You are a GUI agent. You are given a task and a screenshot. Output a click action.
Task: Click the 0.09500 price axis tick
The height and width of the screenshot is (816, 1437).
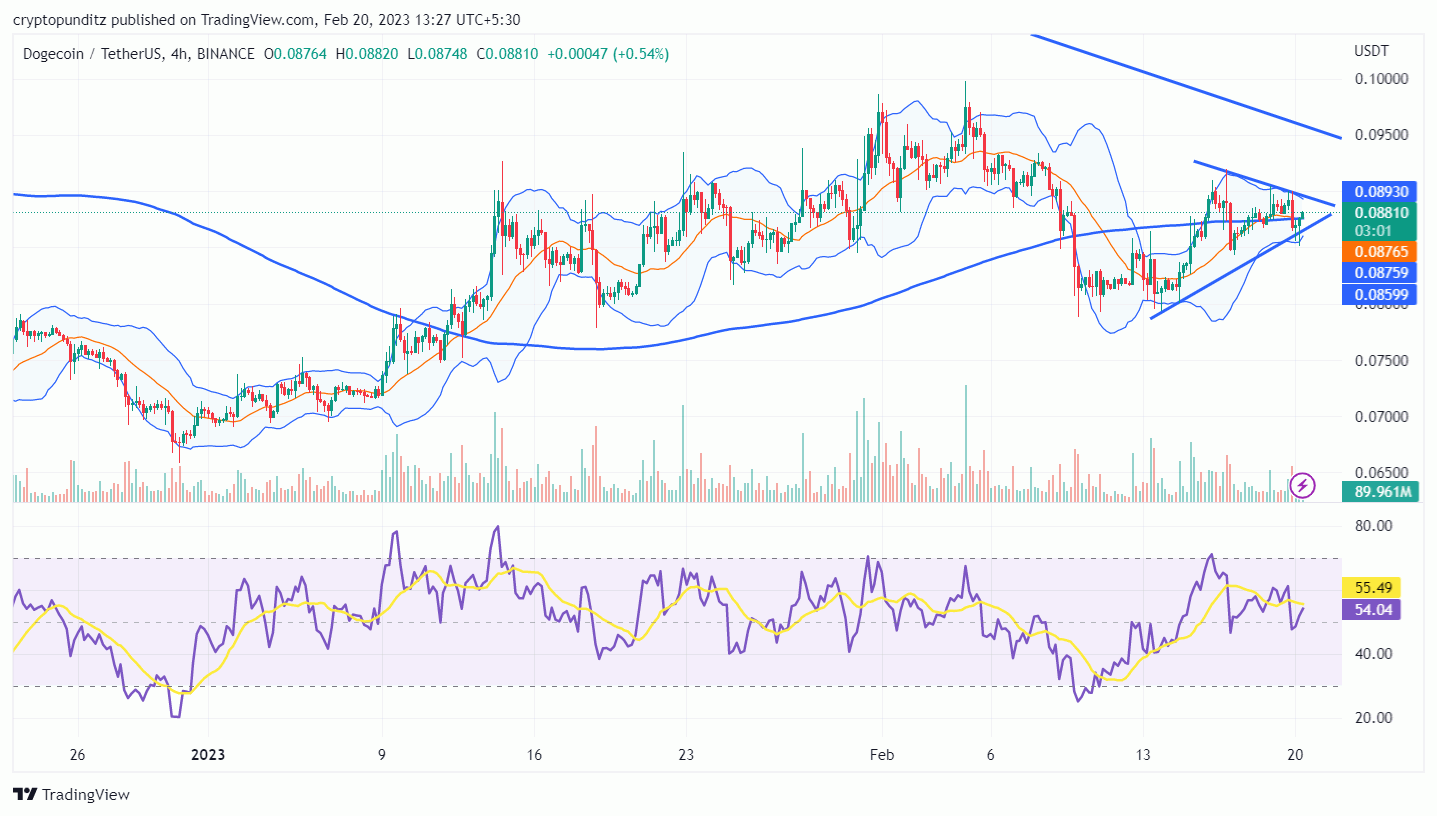coord(1380,135)
